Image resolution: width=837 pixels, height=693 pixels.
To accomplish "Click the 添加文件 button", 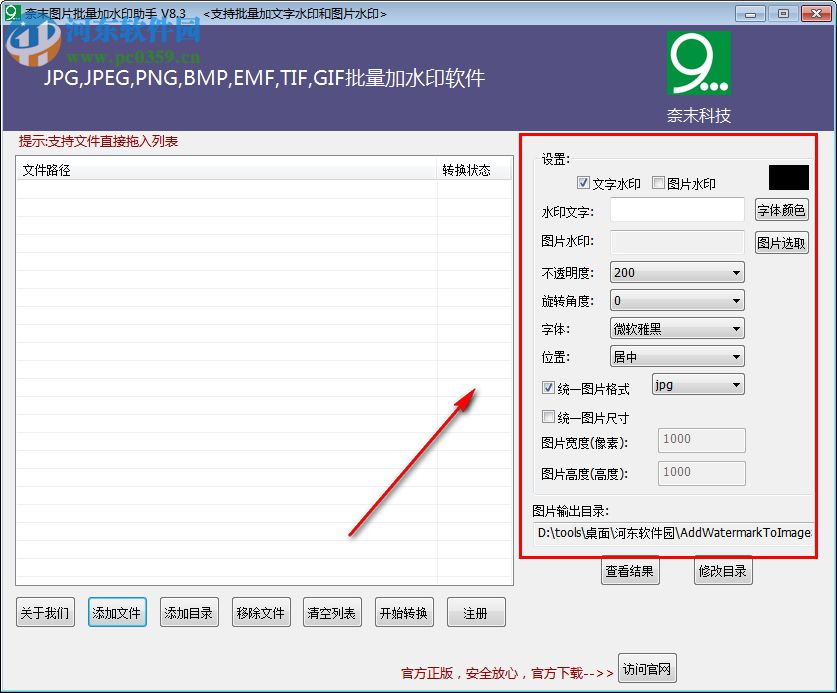I will point(117,612).
